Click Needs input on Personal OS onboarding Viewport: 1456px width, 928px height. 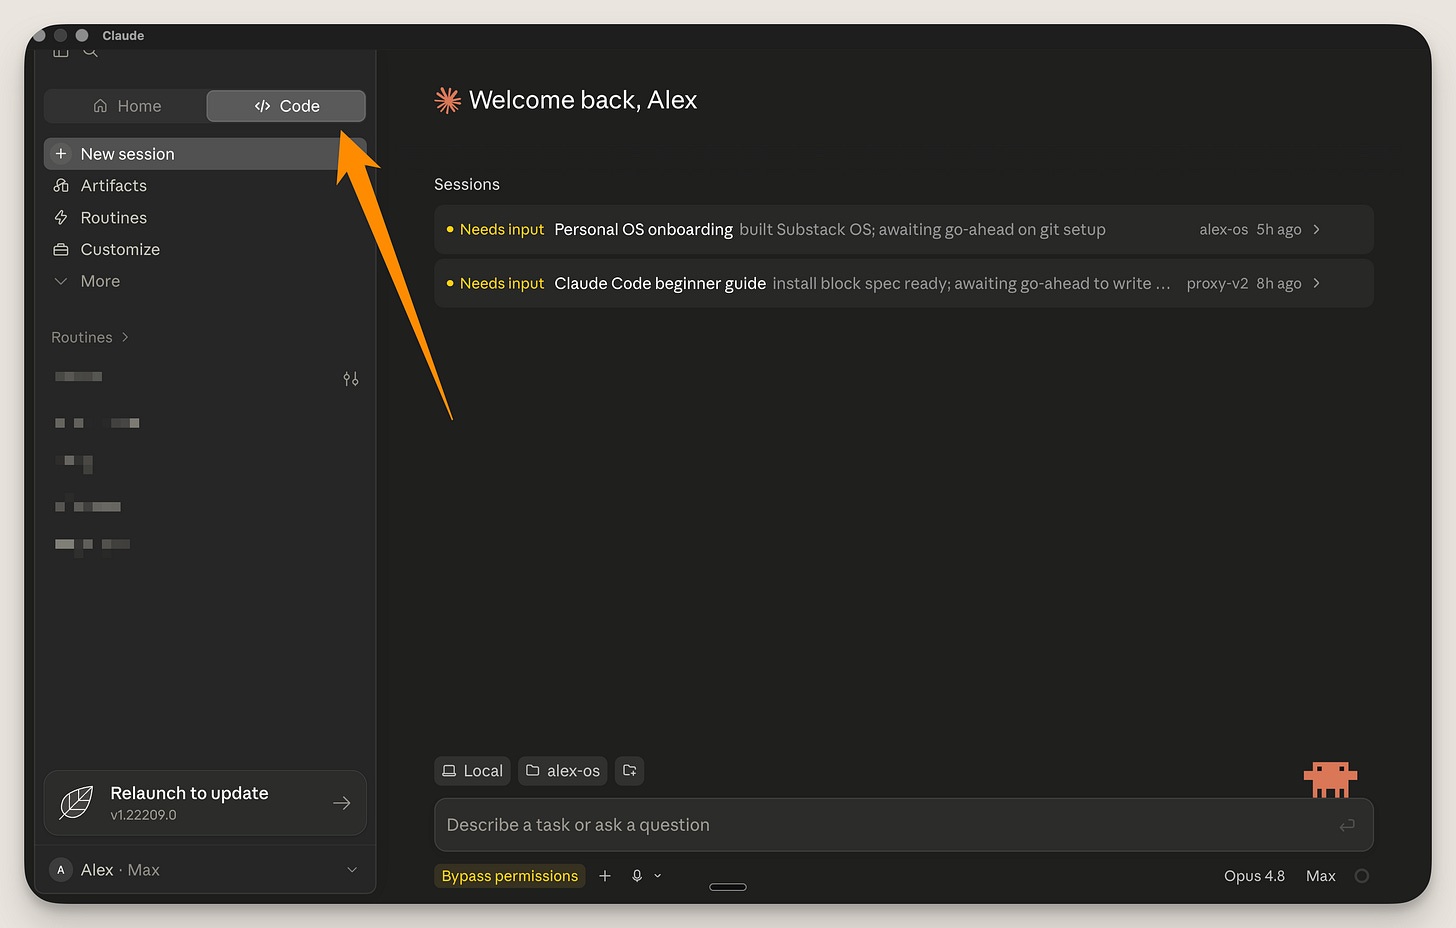point(501,230)
